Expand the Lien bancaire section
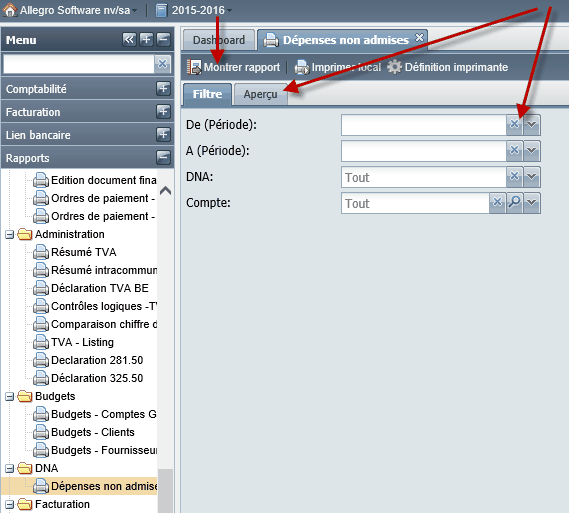This screenshot has height=513, width=569. [x=163, y=135]
